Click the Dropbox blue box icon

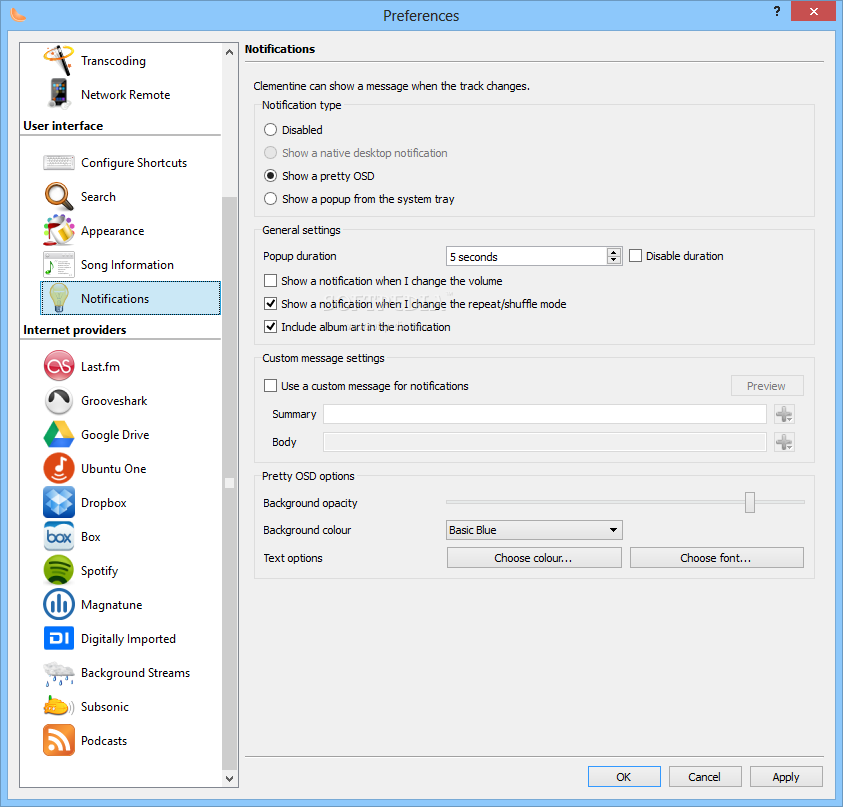(59, 502)
